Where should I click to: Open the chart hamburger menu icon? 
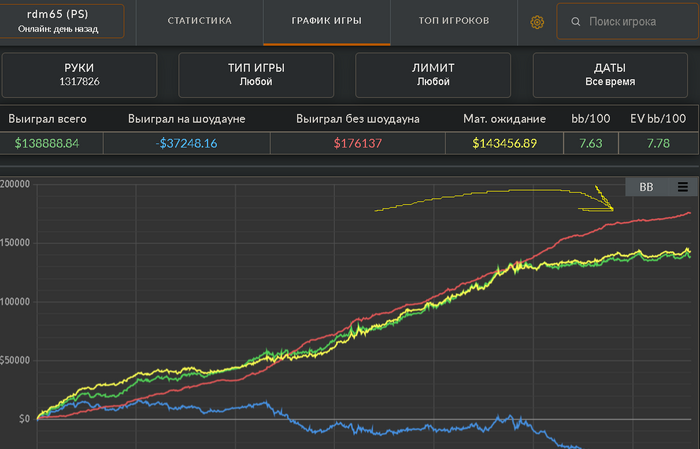(683, 187)
